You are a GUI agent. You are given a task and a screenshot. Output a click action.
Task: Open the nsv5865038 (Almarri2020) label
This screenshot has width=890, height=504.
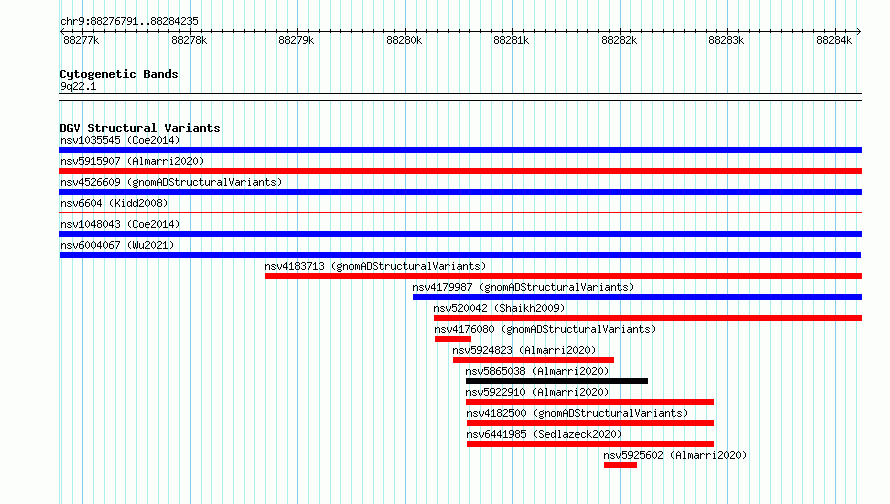tap(537, 371)
